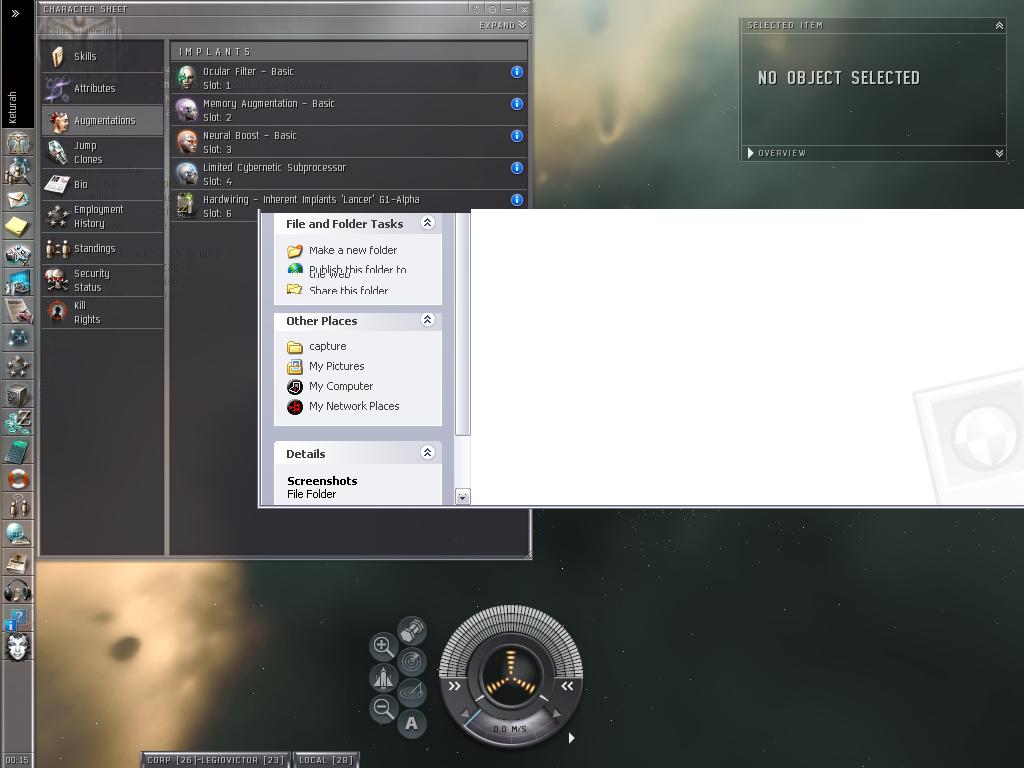Click the Explorer task pane scrollbar thumb

[462, 324]
